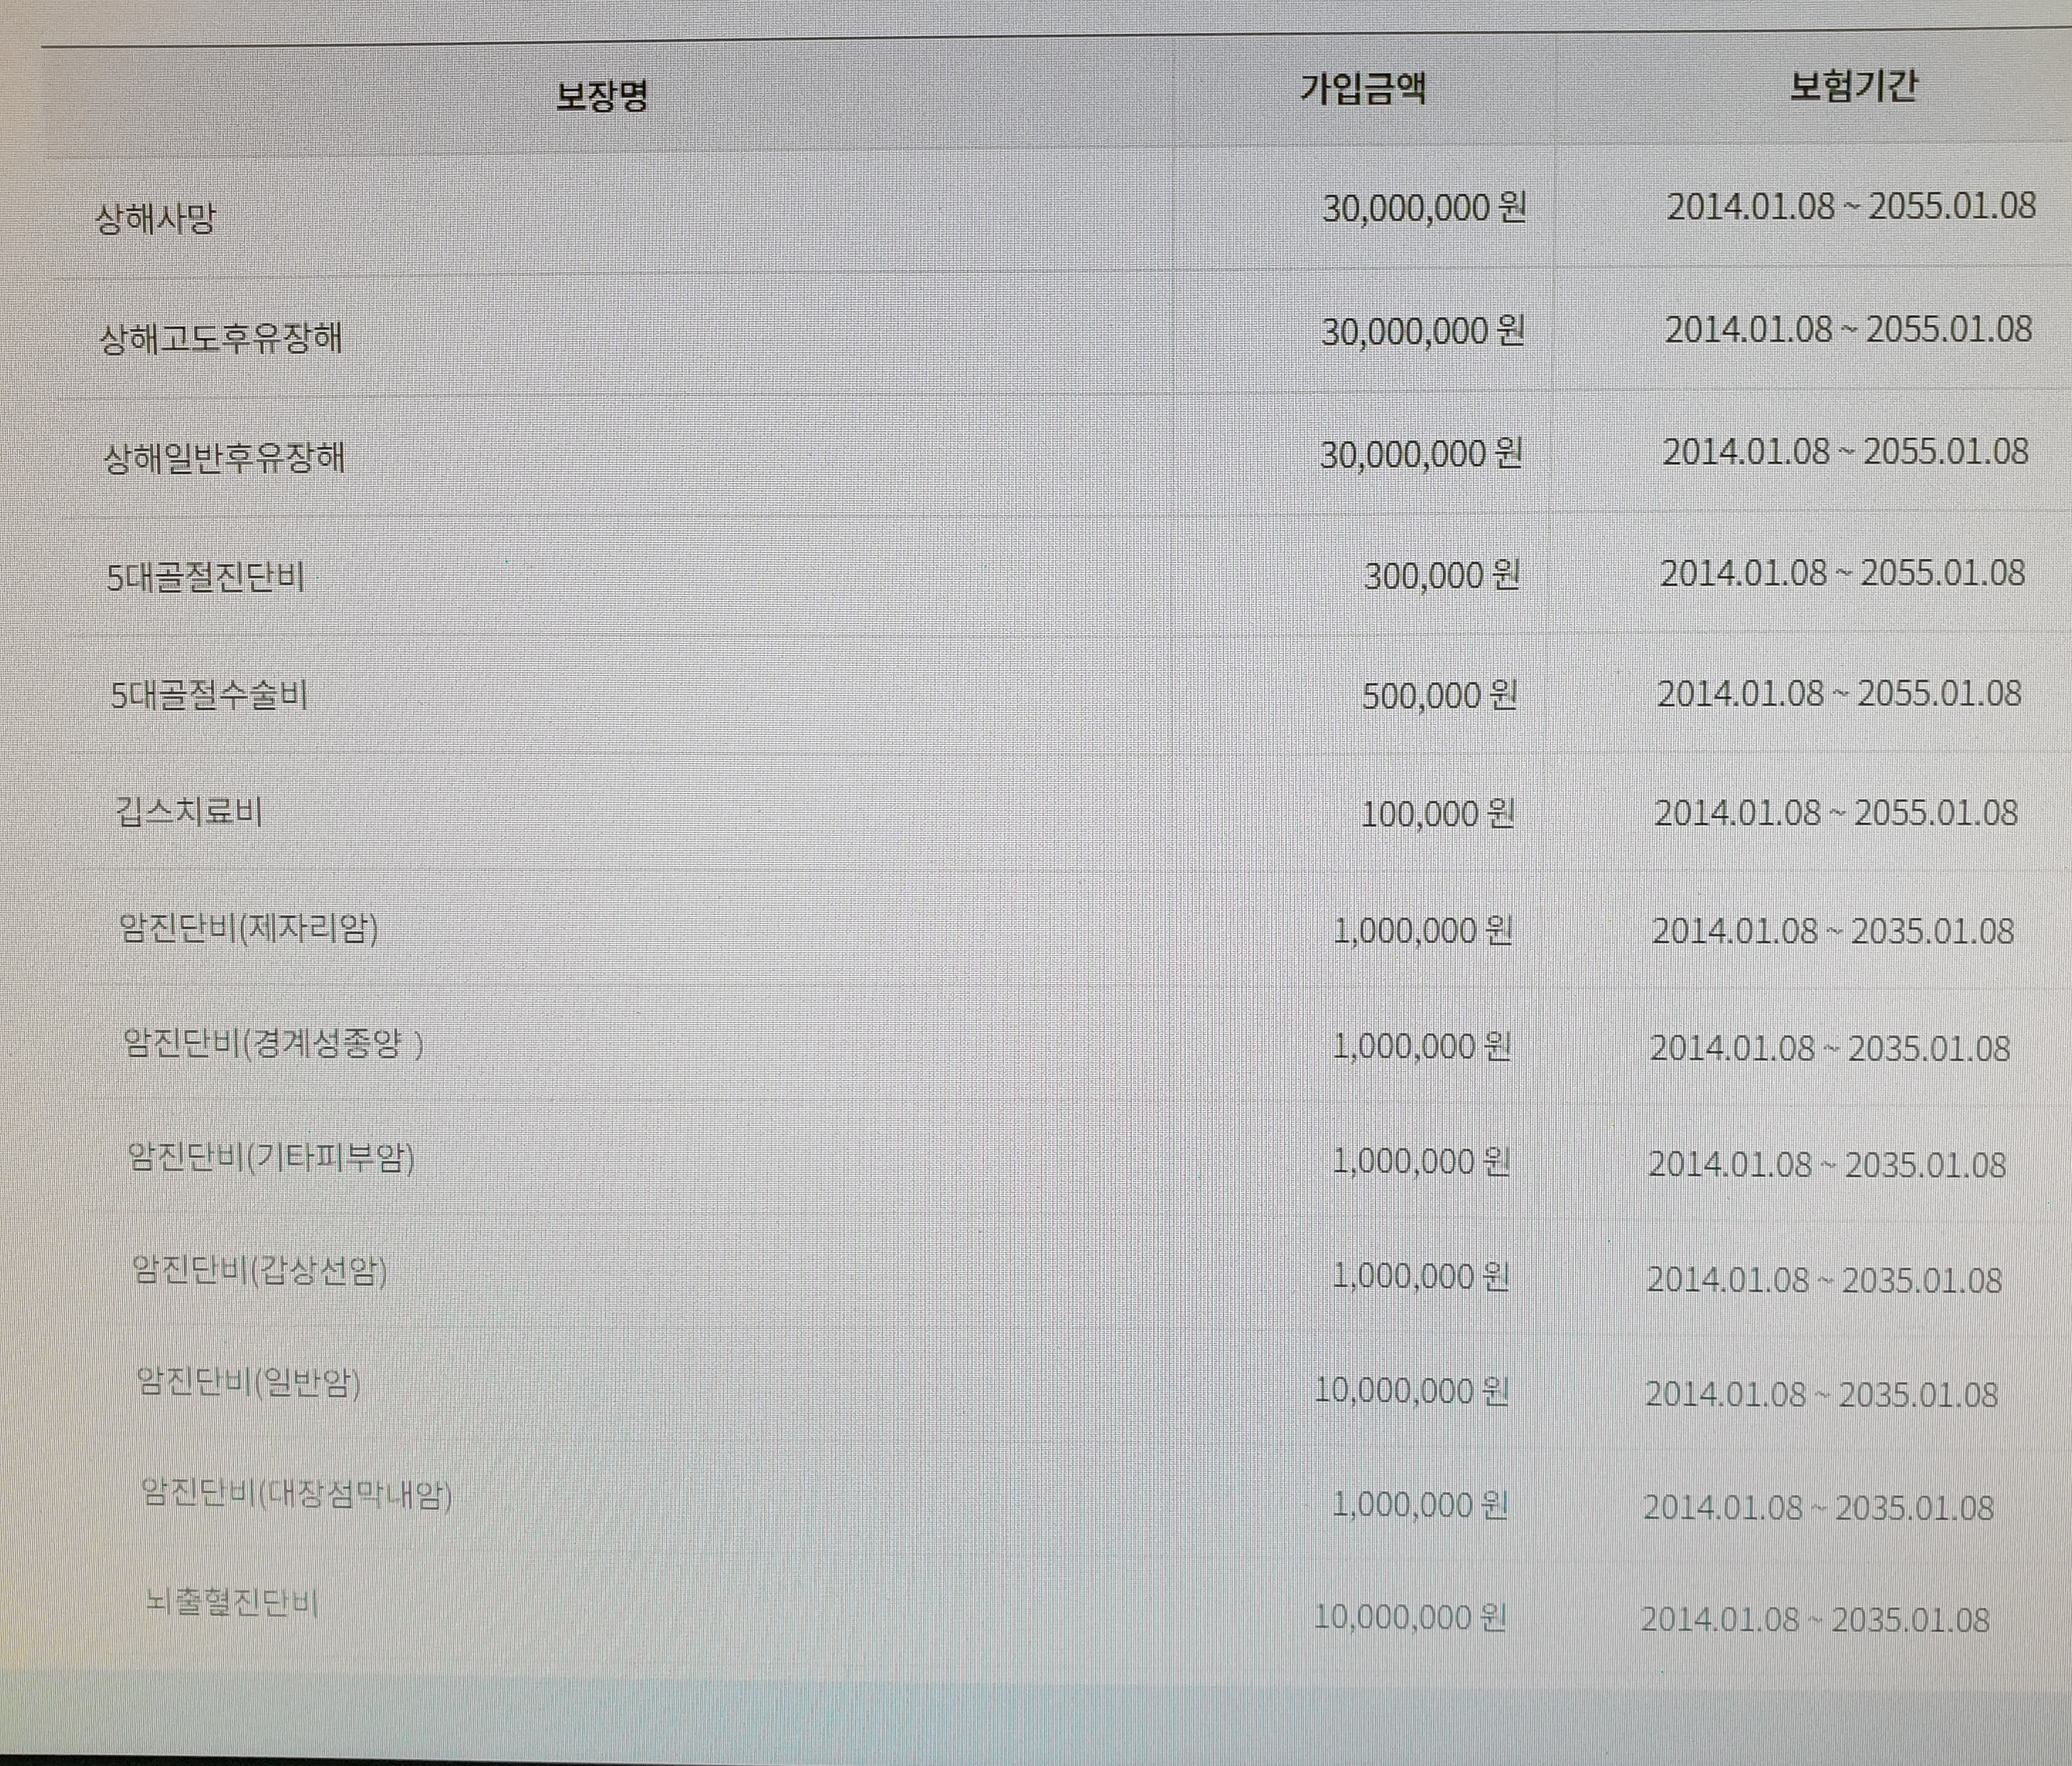Click the 보장명 column header
The height and width of the screenshot is (1766, 2072).
[602, 95]
